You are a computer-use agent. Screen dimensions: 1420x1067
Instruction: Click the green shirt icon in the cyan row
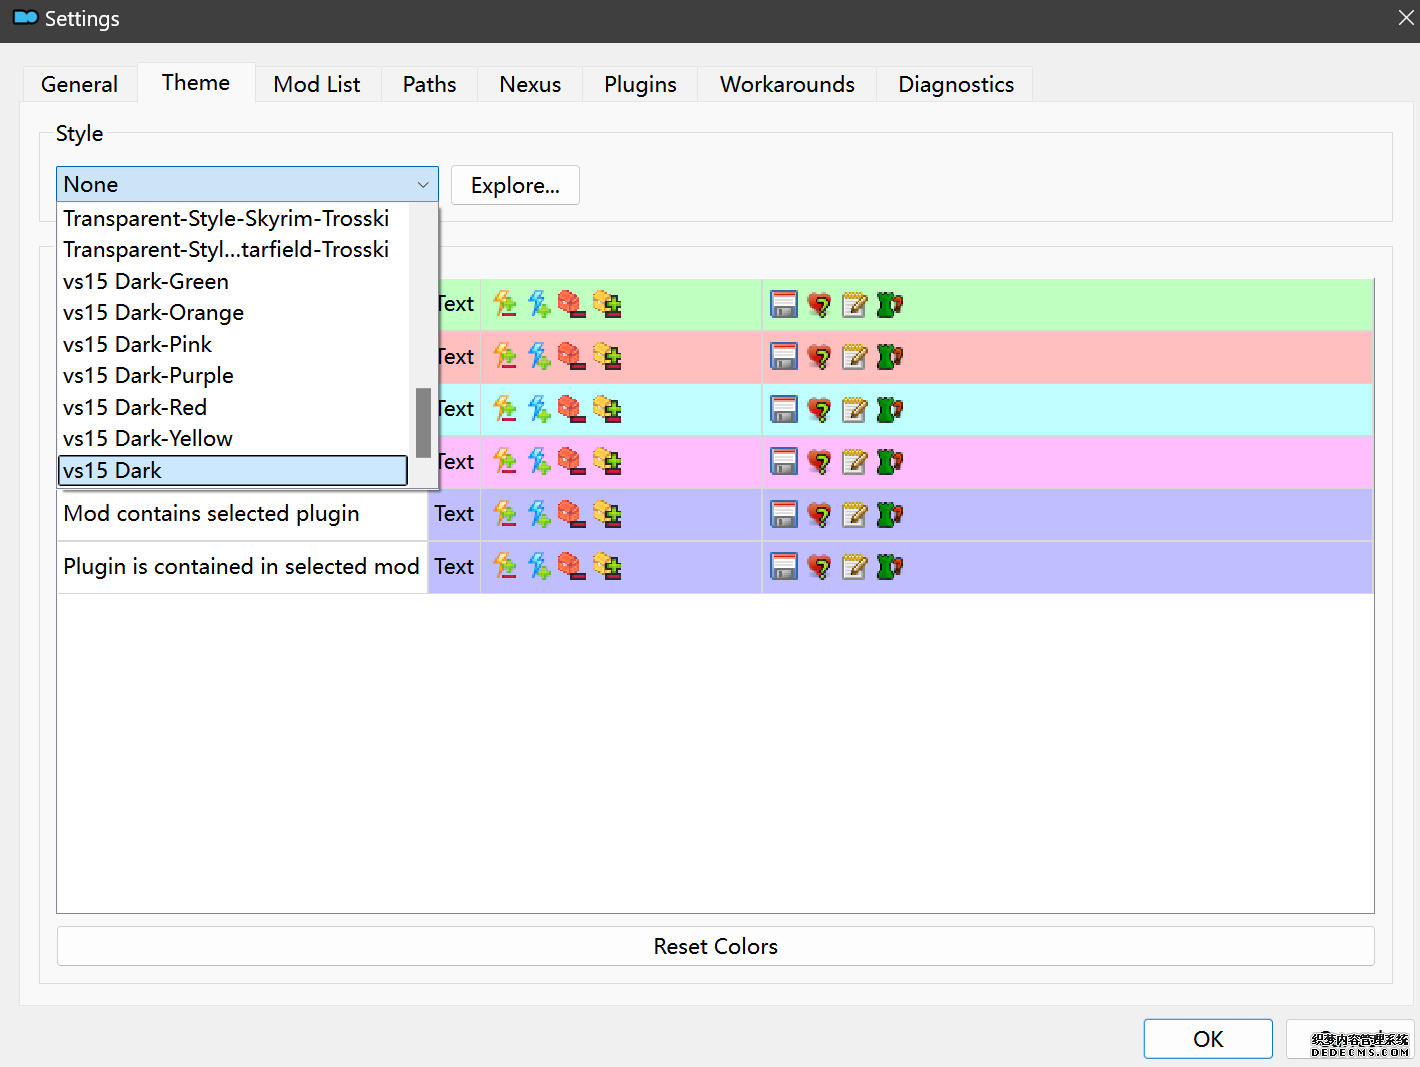pos(889,409)
